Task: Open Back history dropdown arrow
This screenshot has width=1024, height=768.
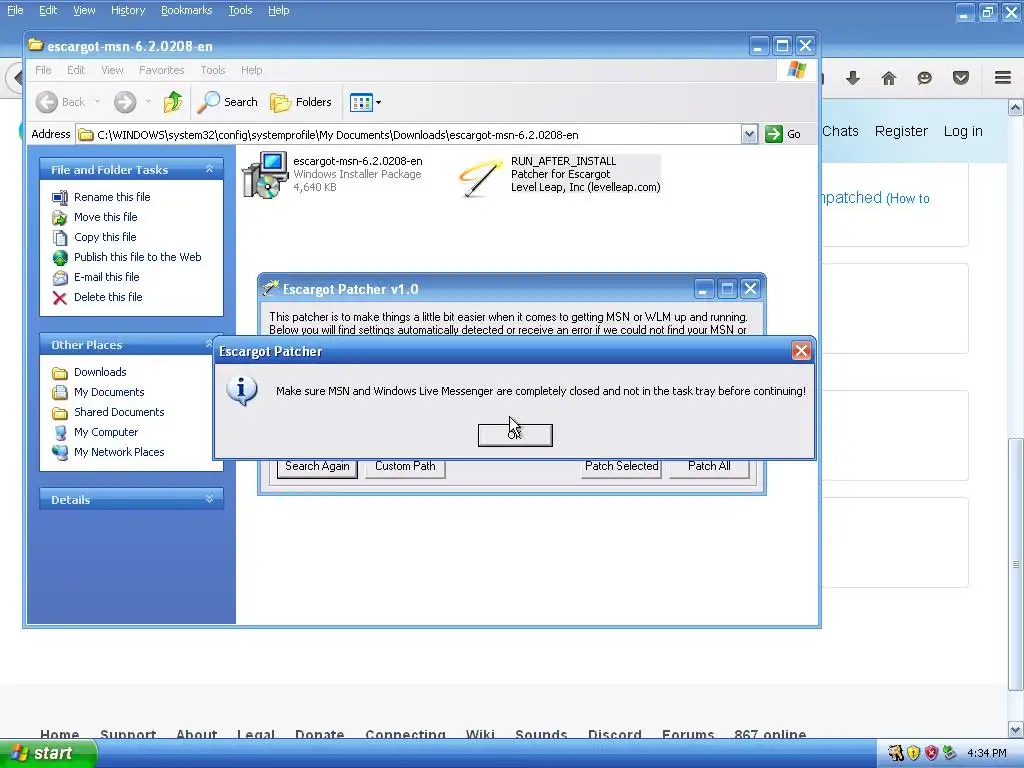Action: pyautogui.click(x=97, y=102)
